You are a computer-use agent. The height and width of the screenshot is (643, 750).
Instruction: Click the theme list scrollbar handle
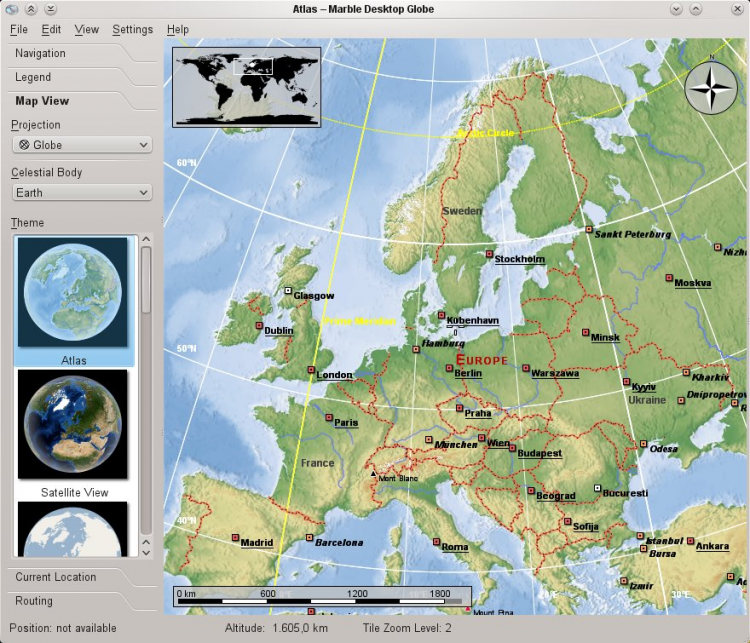(x=146, y=280)
